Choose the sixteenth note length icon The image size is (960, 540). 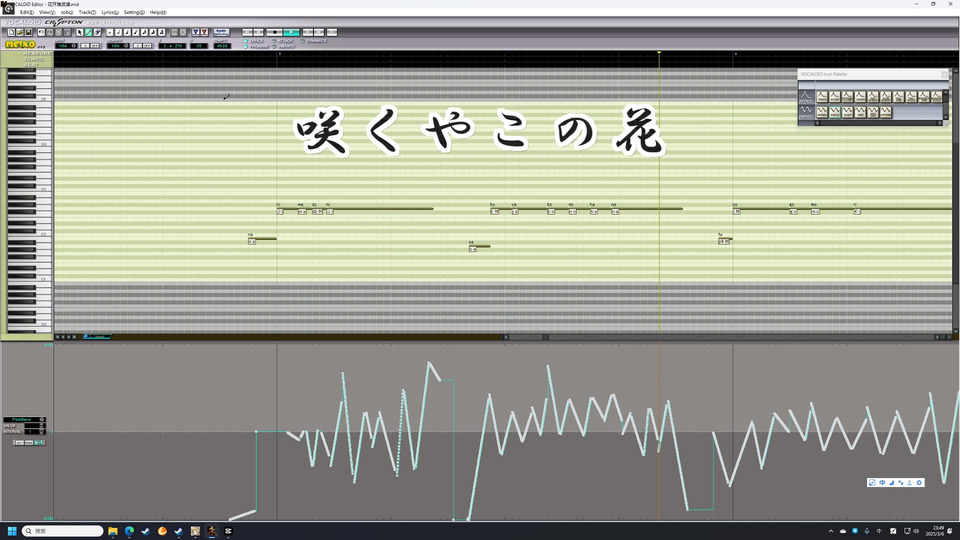pos(143,32)
